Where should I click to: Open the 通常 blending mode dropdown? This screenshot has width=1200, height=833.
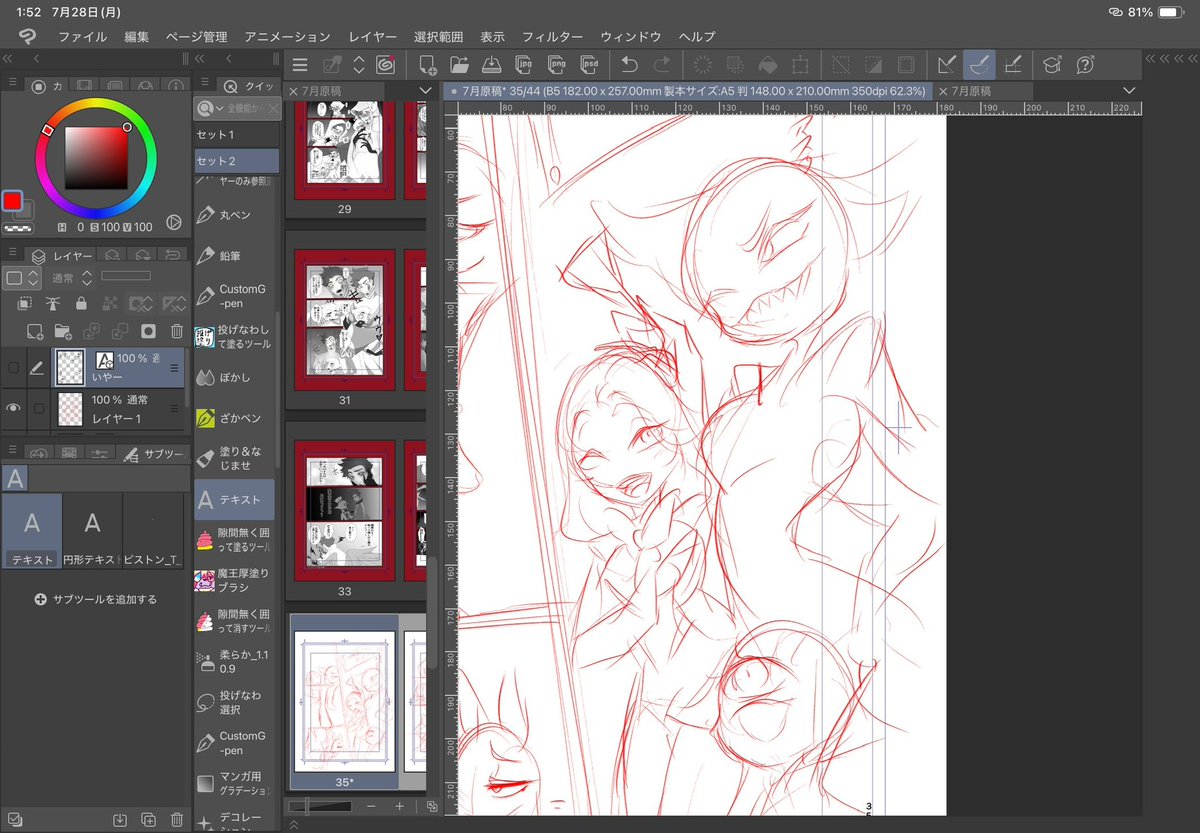point(73,277)
